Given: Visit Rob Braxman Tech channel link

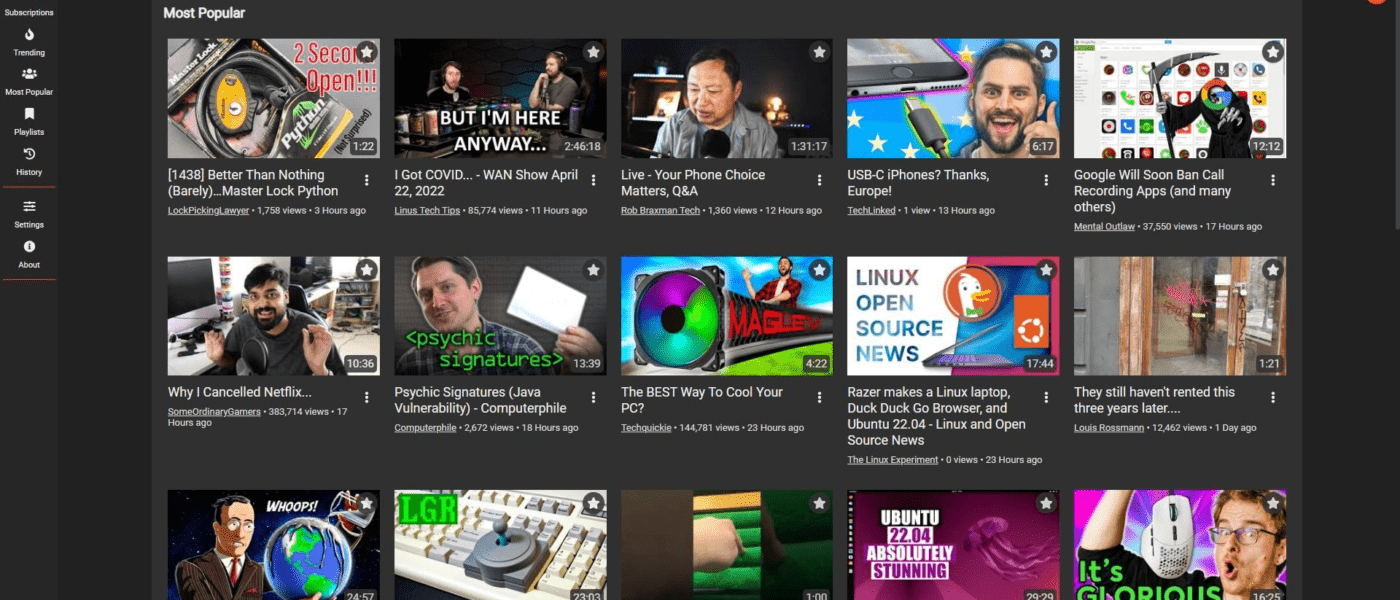Looking at the screenshot, I should coord(661,211).
